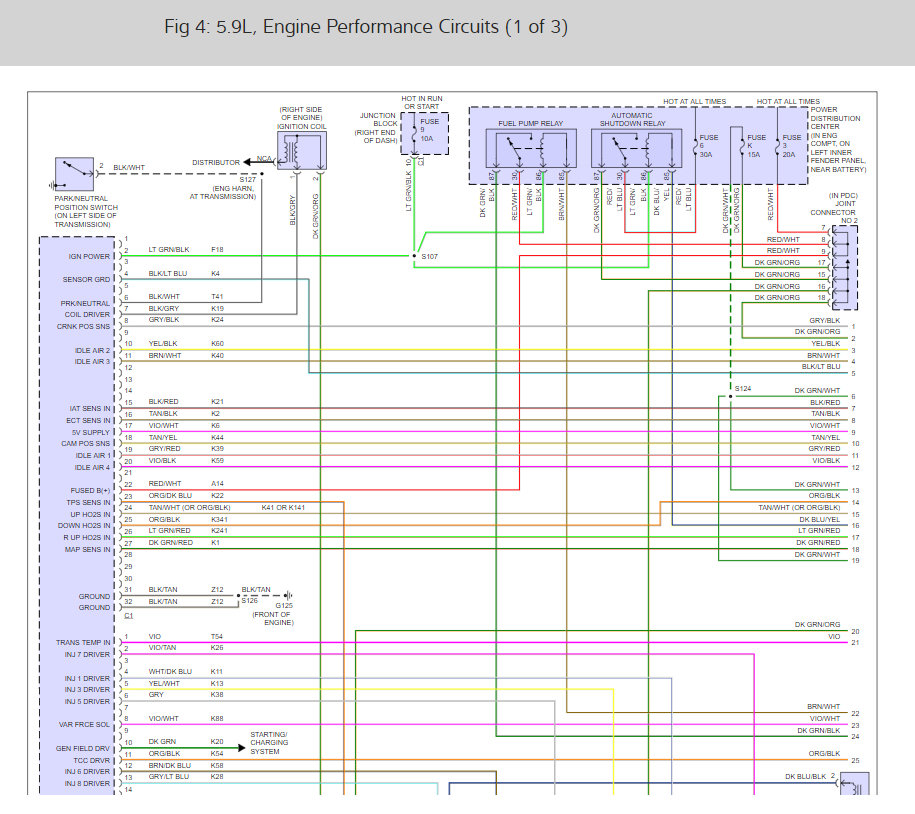Click the 'TPS SENS IN' pin label

(x=88, y=502)
